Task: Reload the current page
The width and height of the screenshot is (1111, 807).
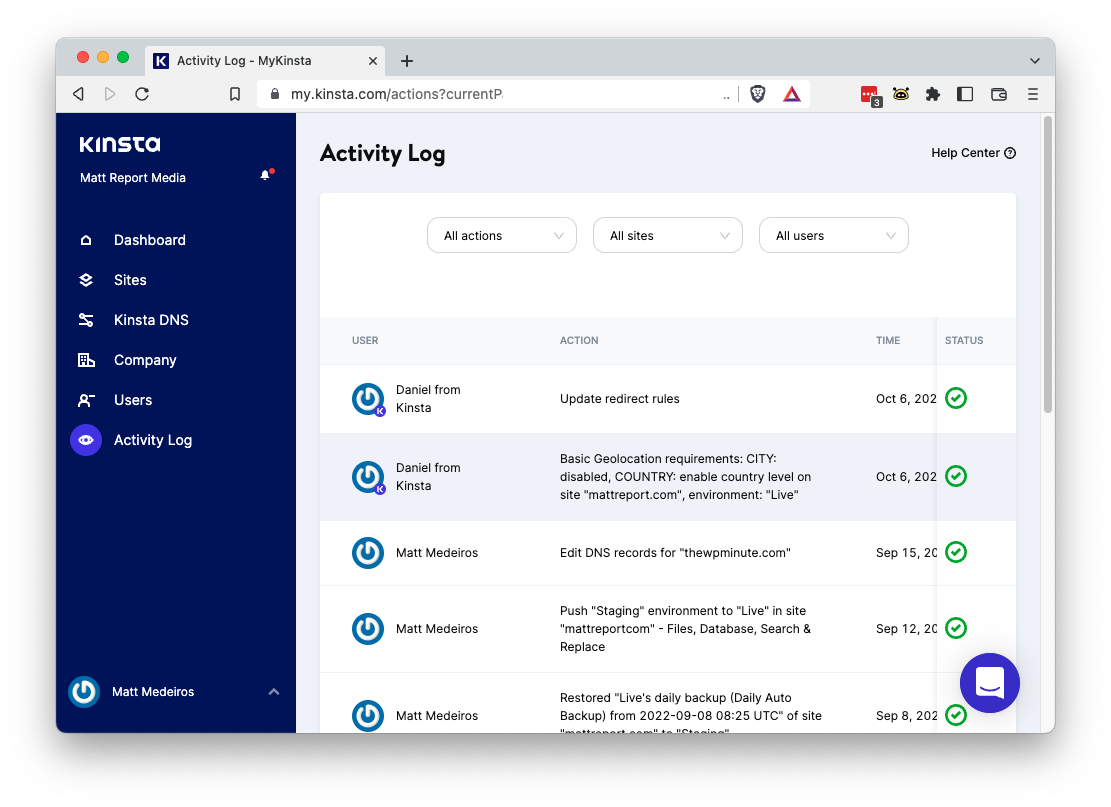Action: click(142, 94)
